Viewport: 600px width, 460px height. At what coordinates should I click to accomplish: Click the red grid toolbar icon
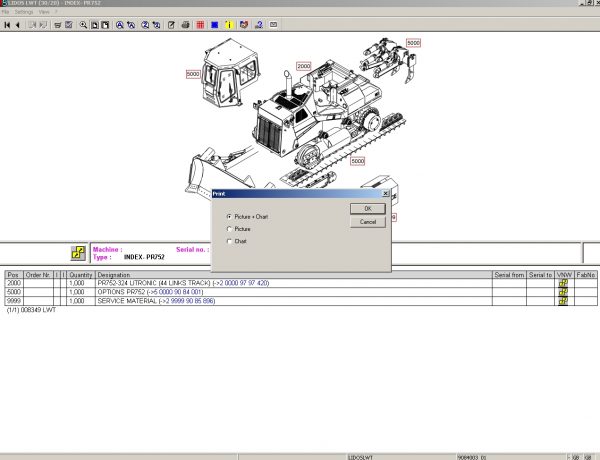(201, 23)
